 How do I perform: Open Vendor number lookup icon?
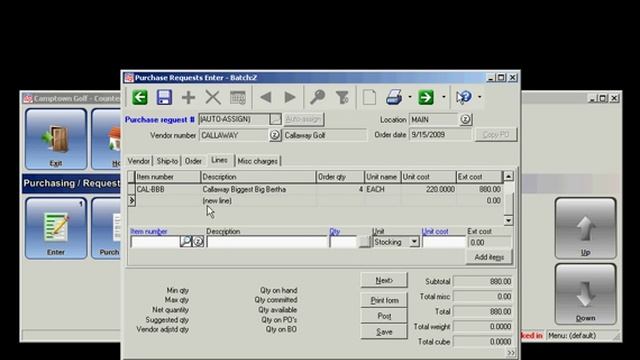(275, 135)
